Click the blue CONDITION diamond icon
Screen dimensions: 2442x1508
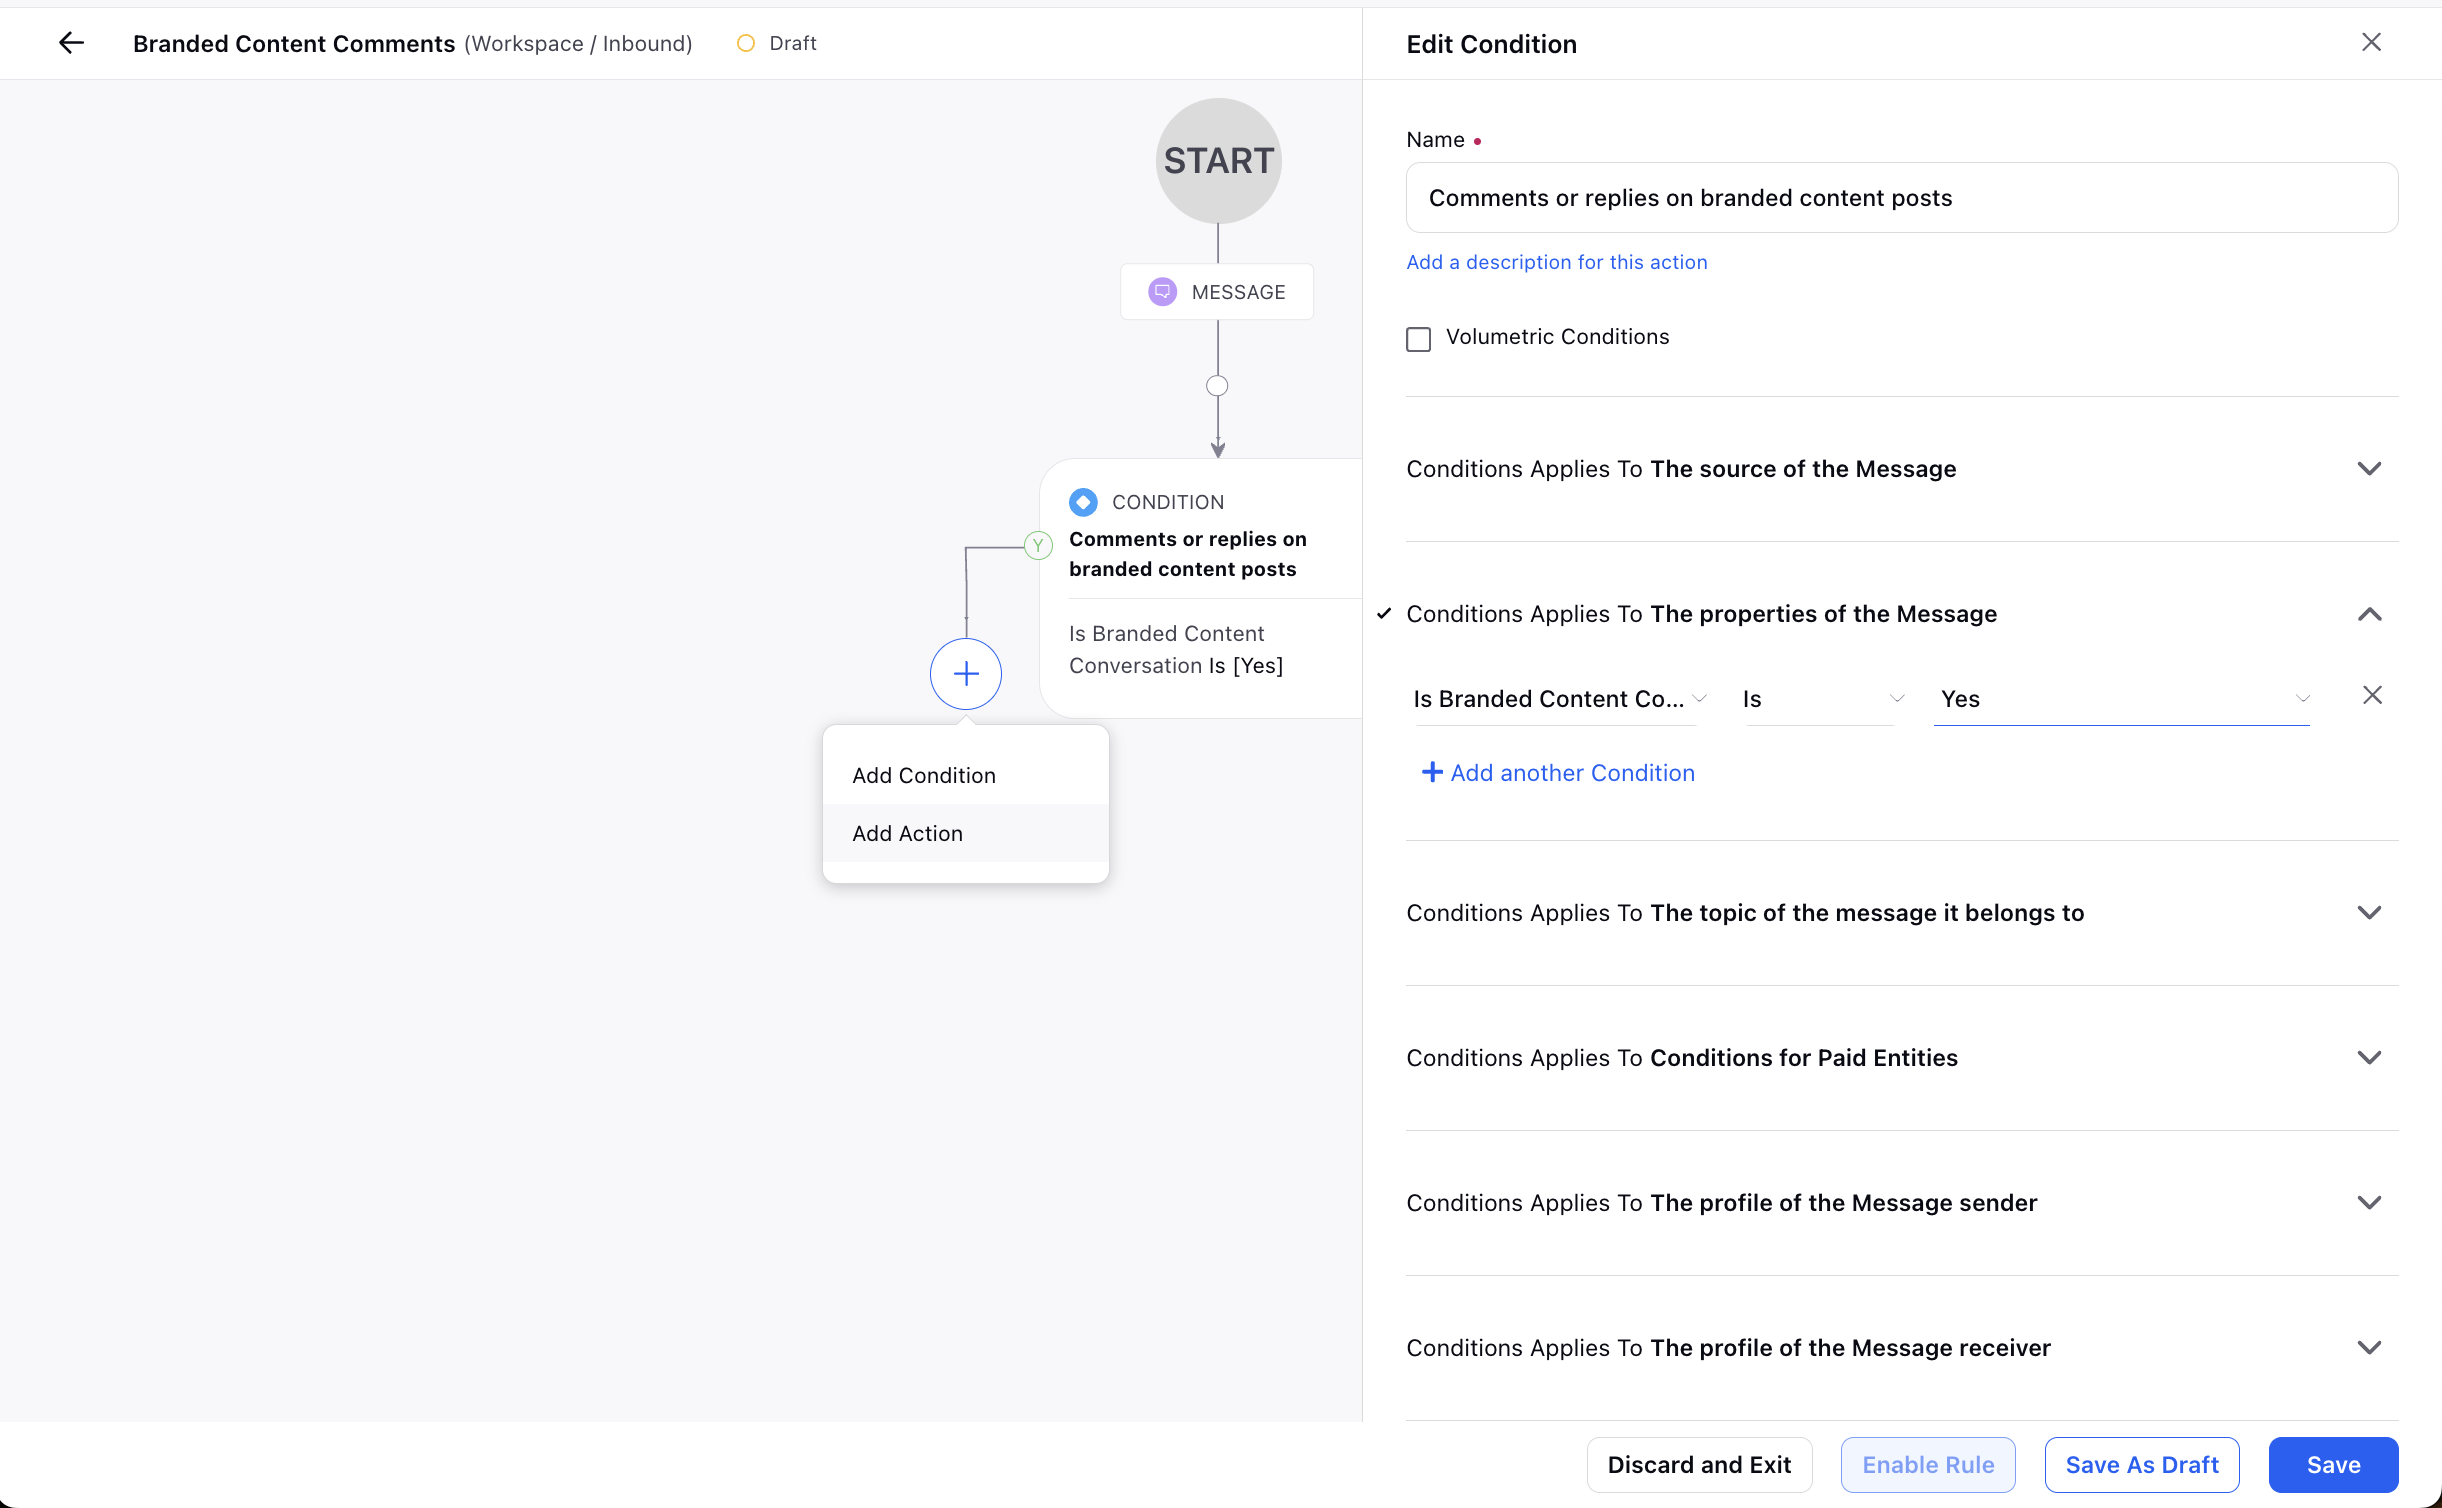[1083, 502]
